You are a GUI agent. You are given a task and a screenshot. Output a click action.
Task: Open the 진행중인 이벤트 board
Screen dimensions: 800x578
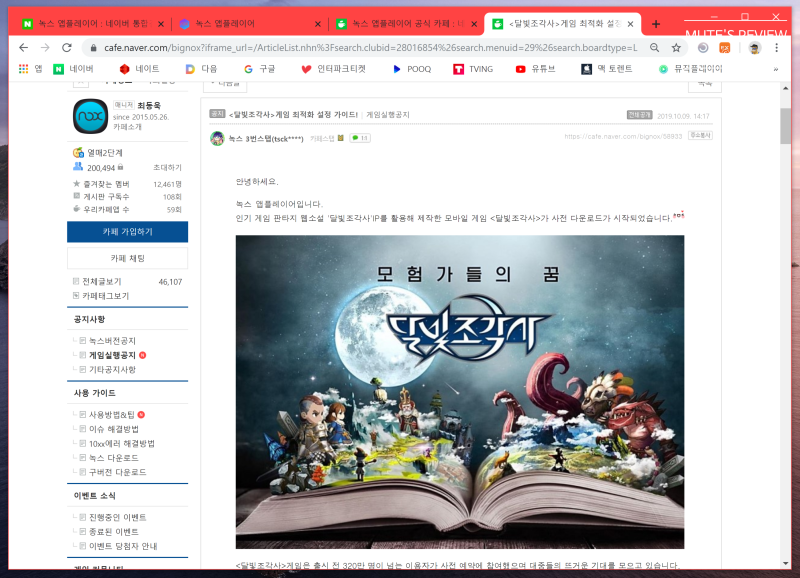(117, 517)
